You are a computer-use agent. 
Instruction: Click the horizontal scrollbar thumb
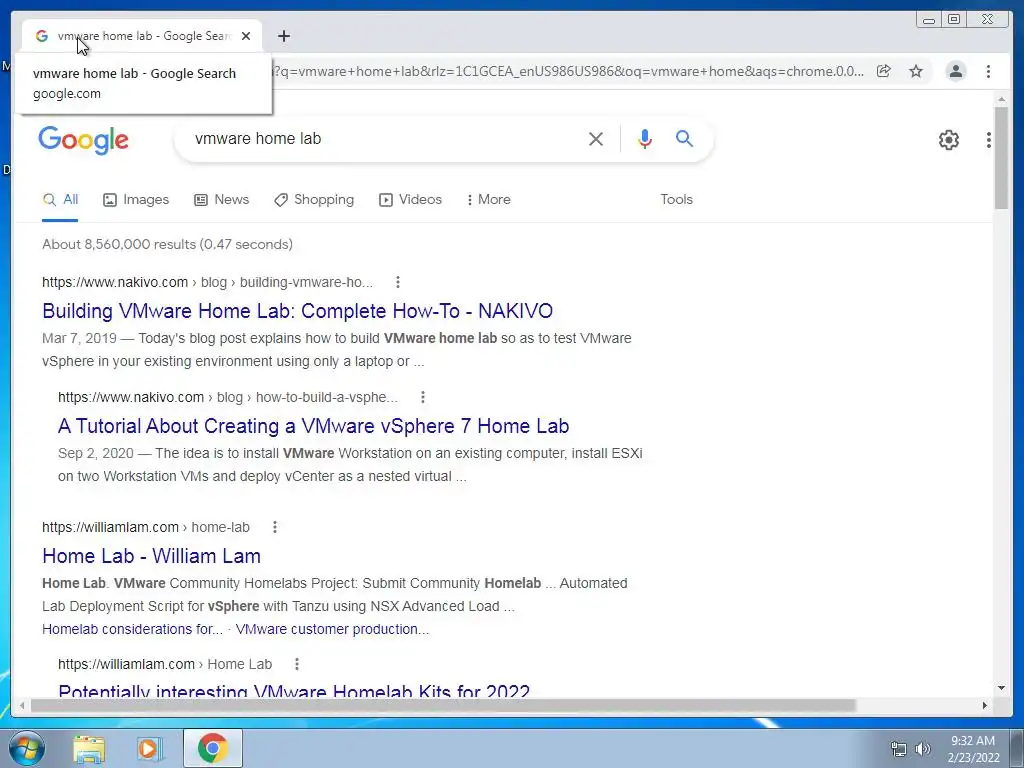pos(443,705)
